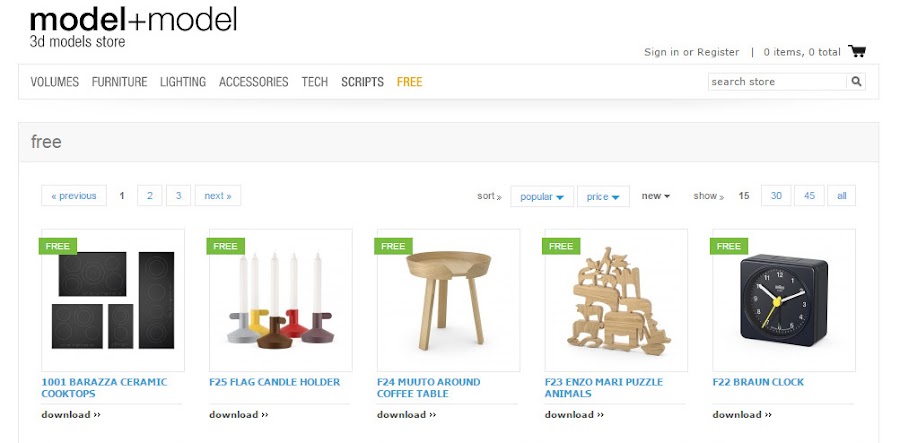The image size is (900, 443).
Task: Click FREE badge on Barazza cooktops
Action: pyautogui.click(x=57, y=246)
